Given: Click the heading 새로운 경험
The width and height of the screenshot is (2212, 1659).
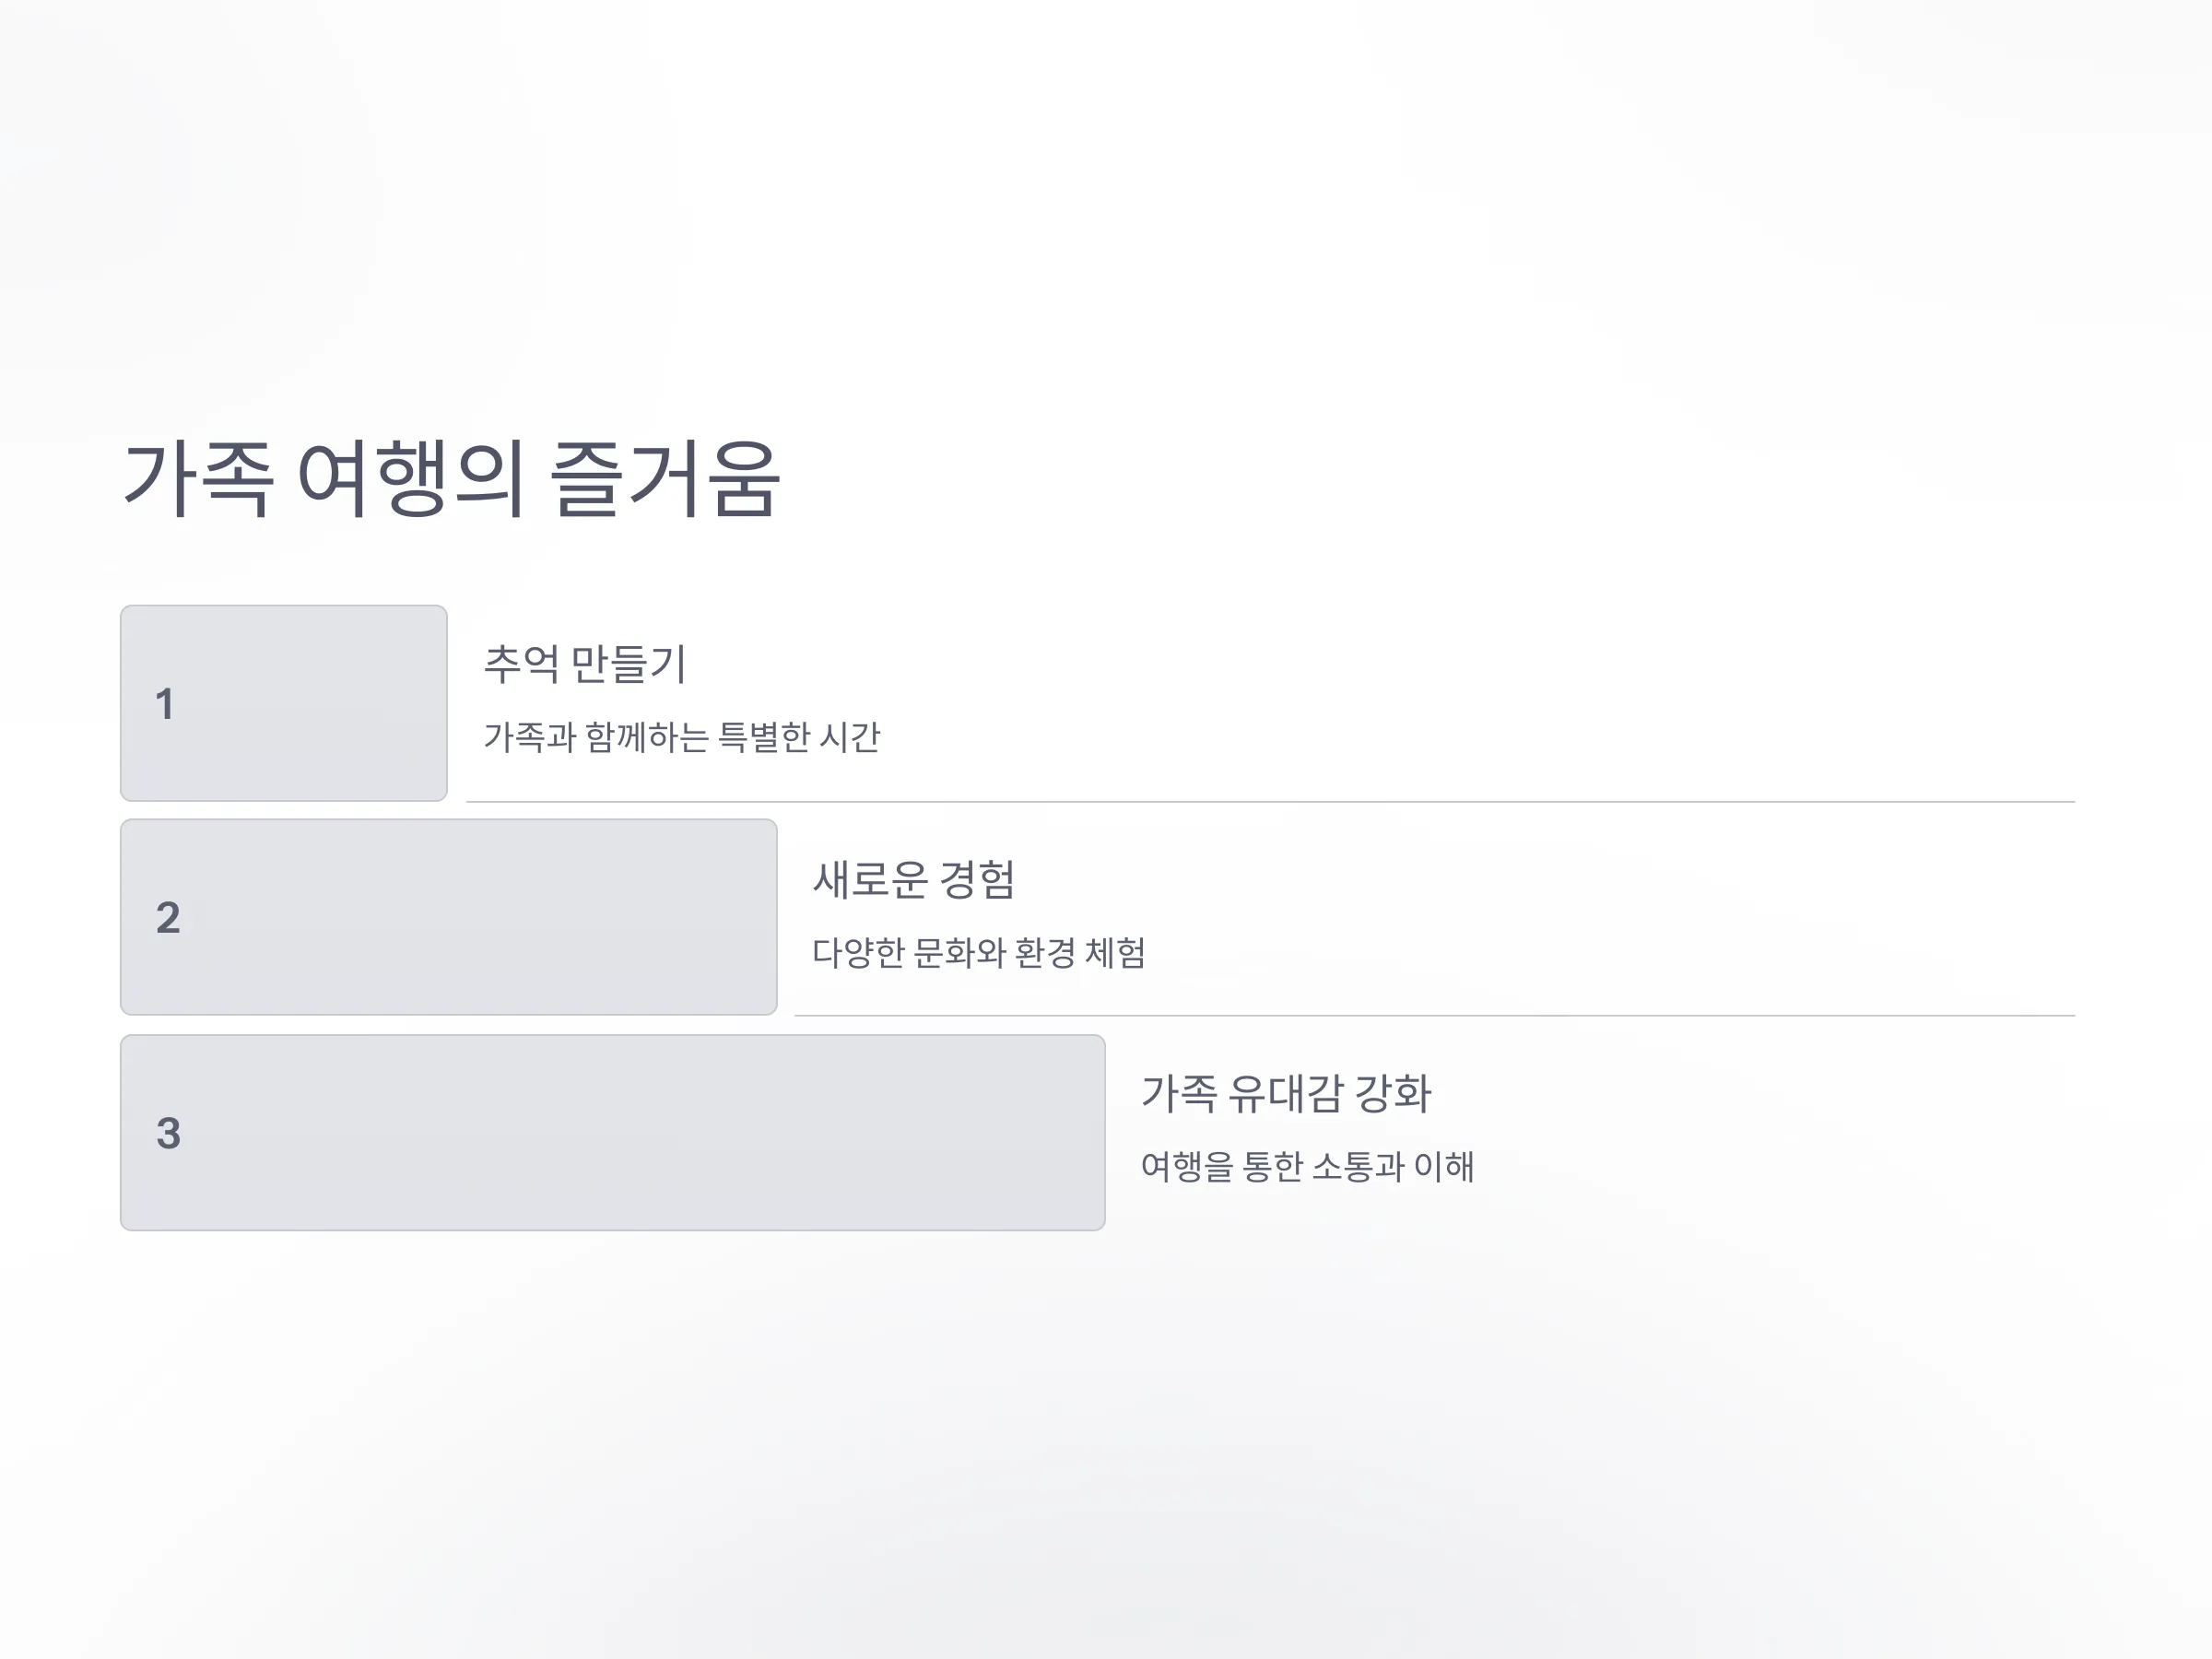Looking at the screenshot, I should [914, 879].
